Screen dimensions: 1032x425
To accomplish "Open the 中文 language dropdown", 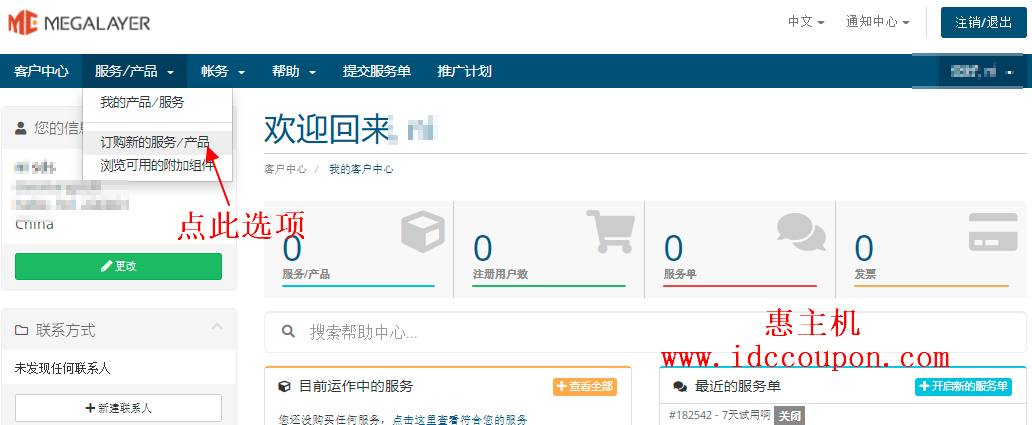I will pos(806,22).
